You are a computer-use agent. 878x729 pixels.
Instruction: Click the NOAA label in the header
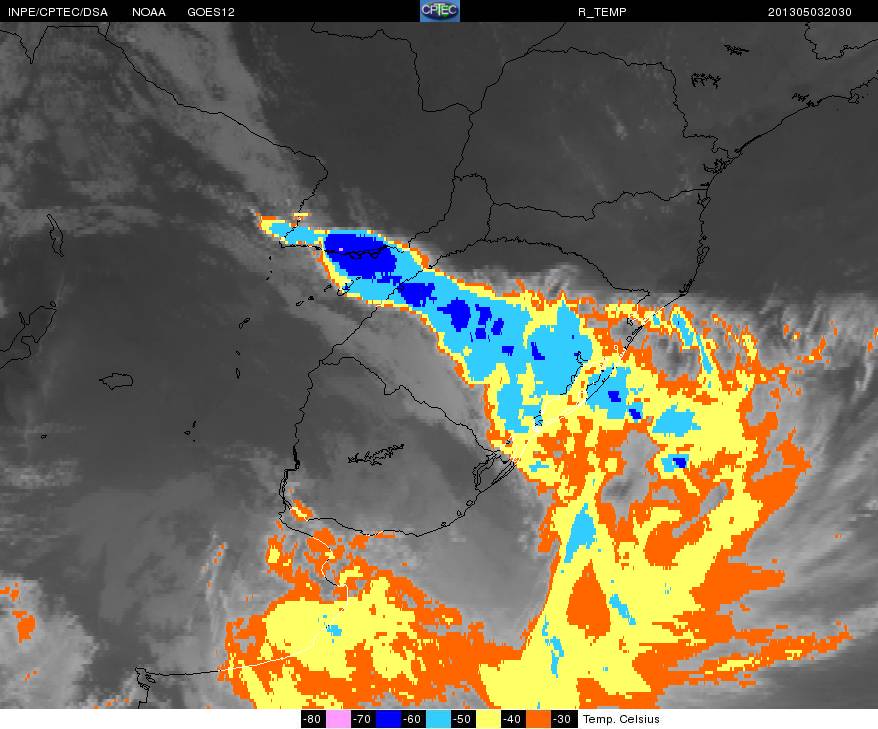(149, 12)
